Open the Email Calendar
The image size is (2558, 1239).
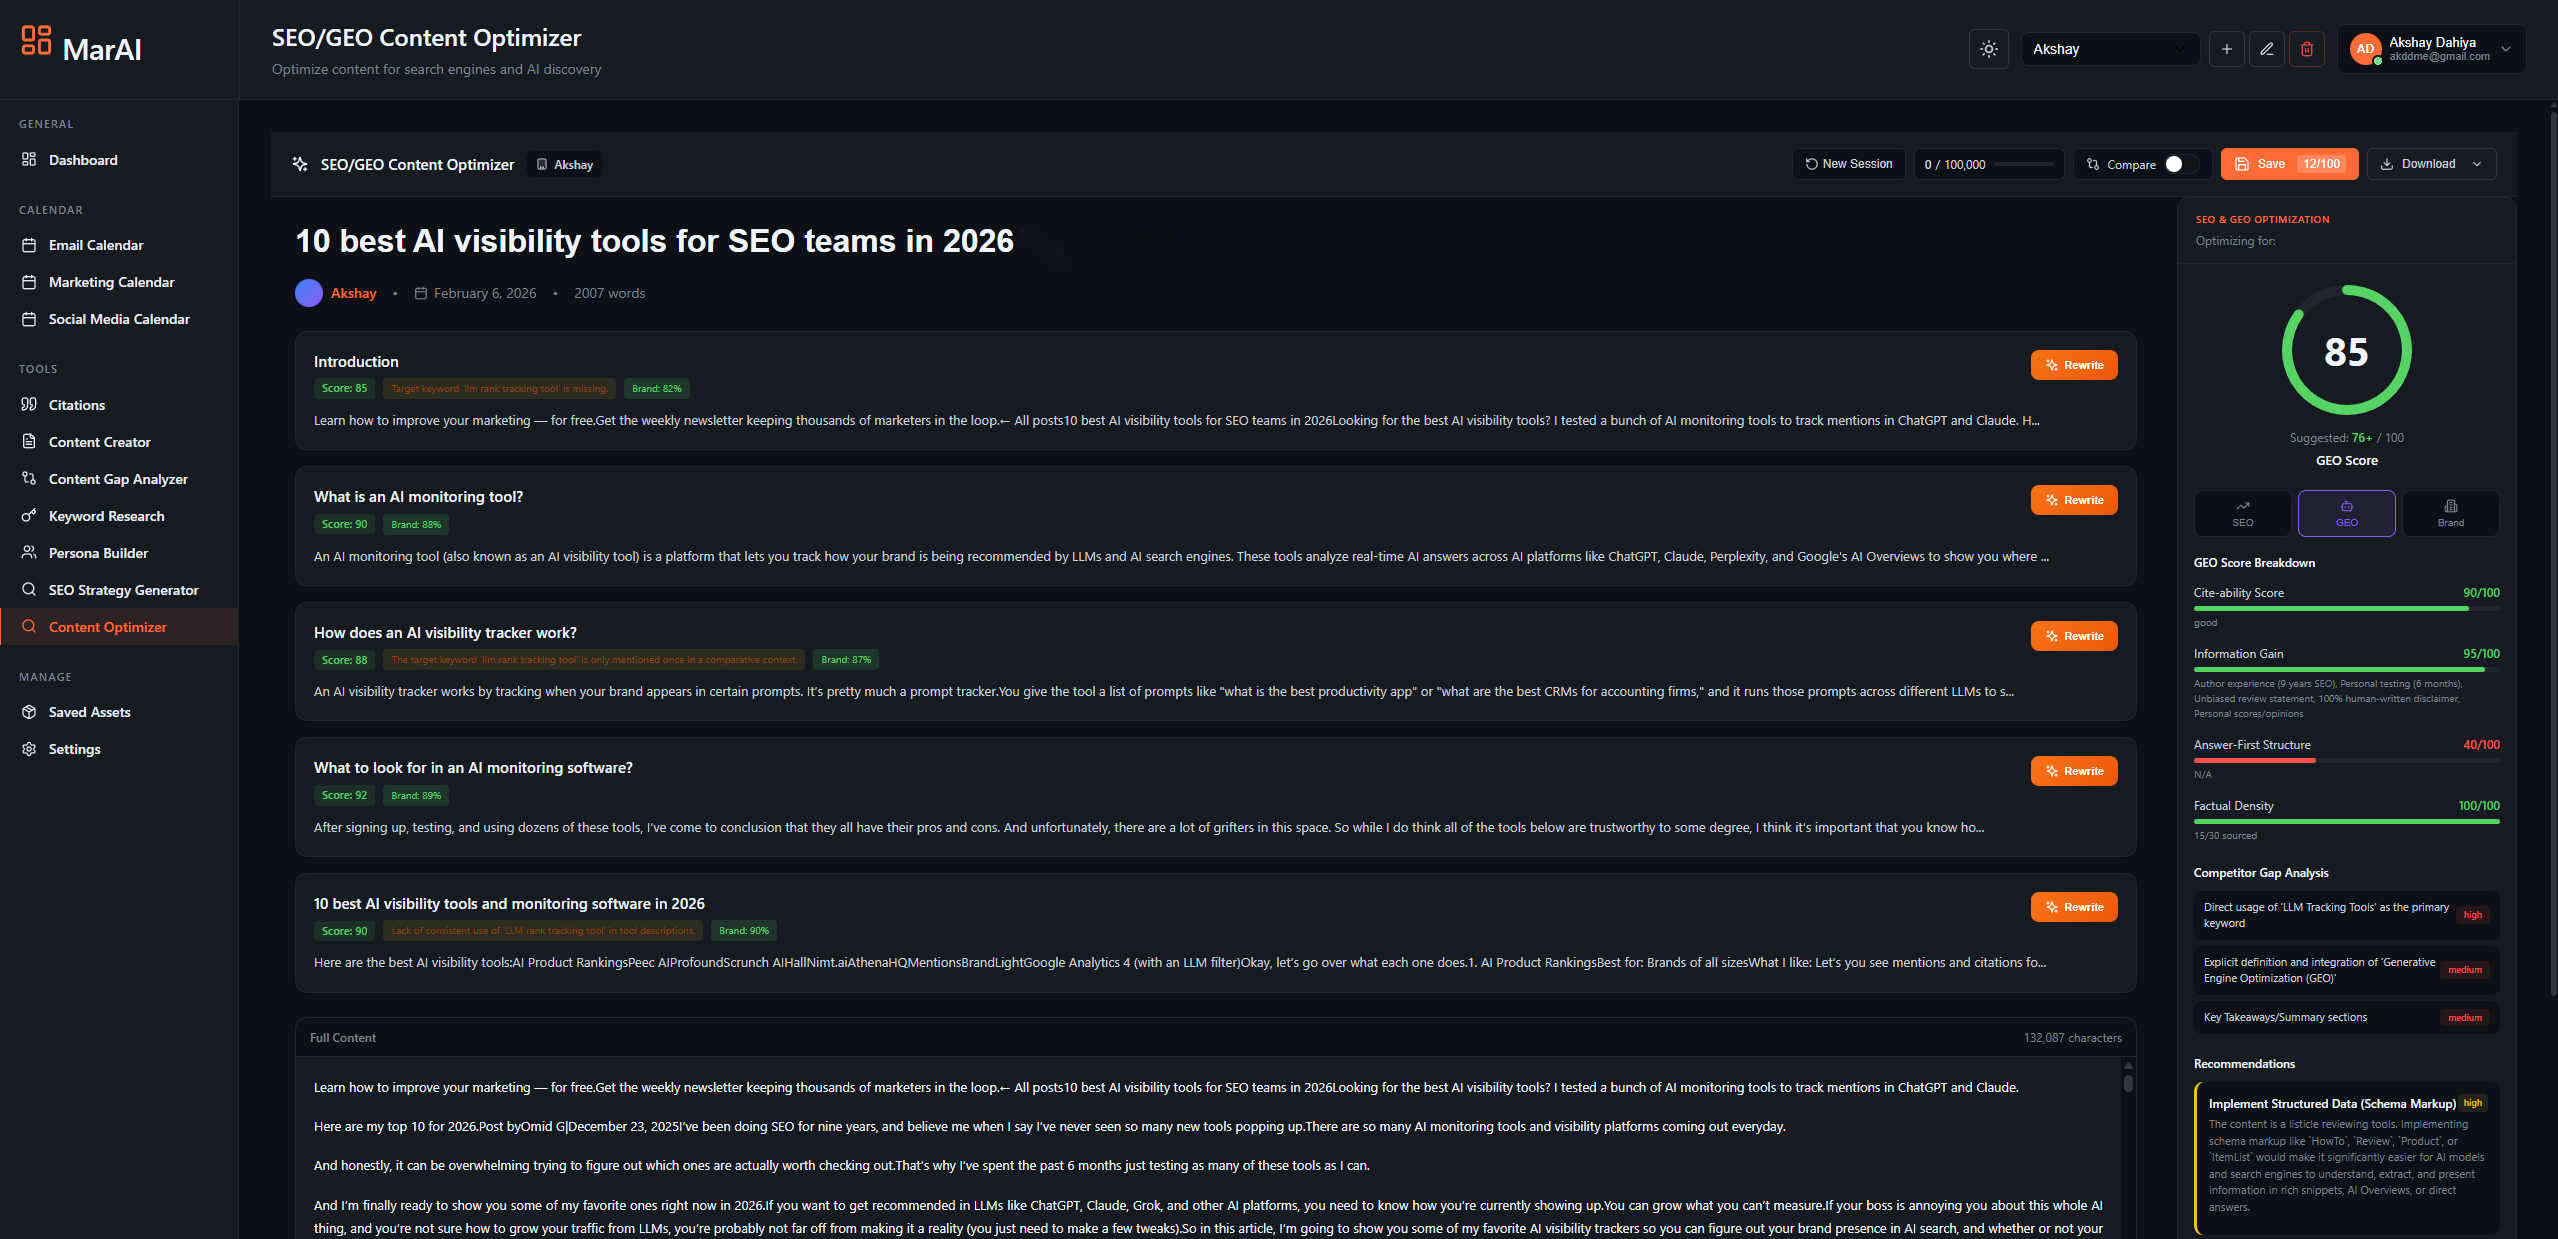[x=95, y=244]
